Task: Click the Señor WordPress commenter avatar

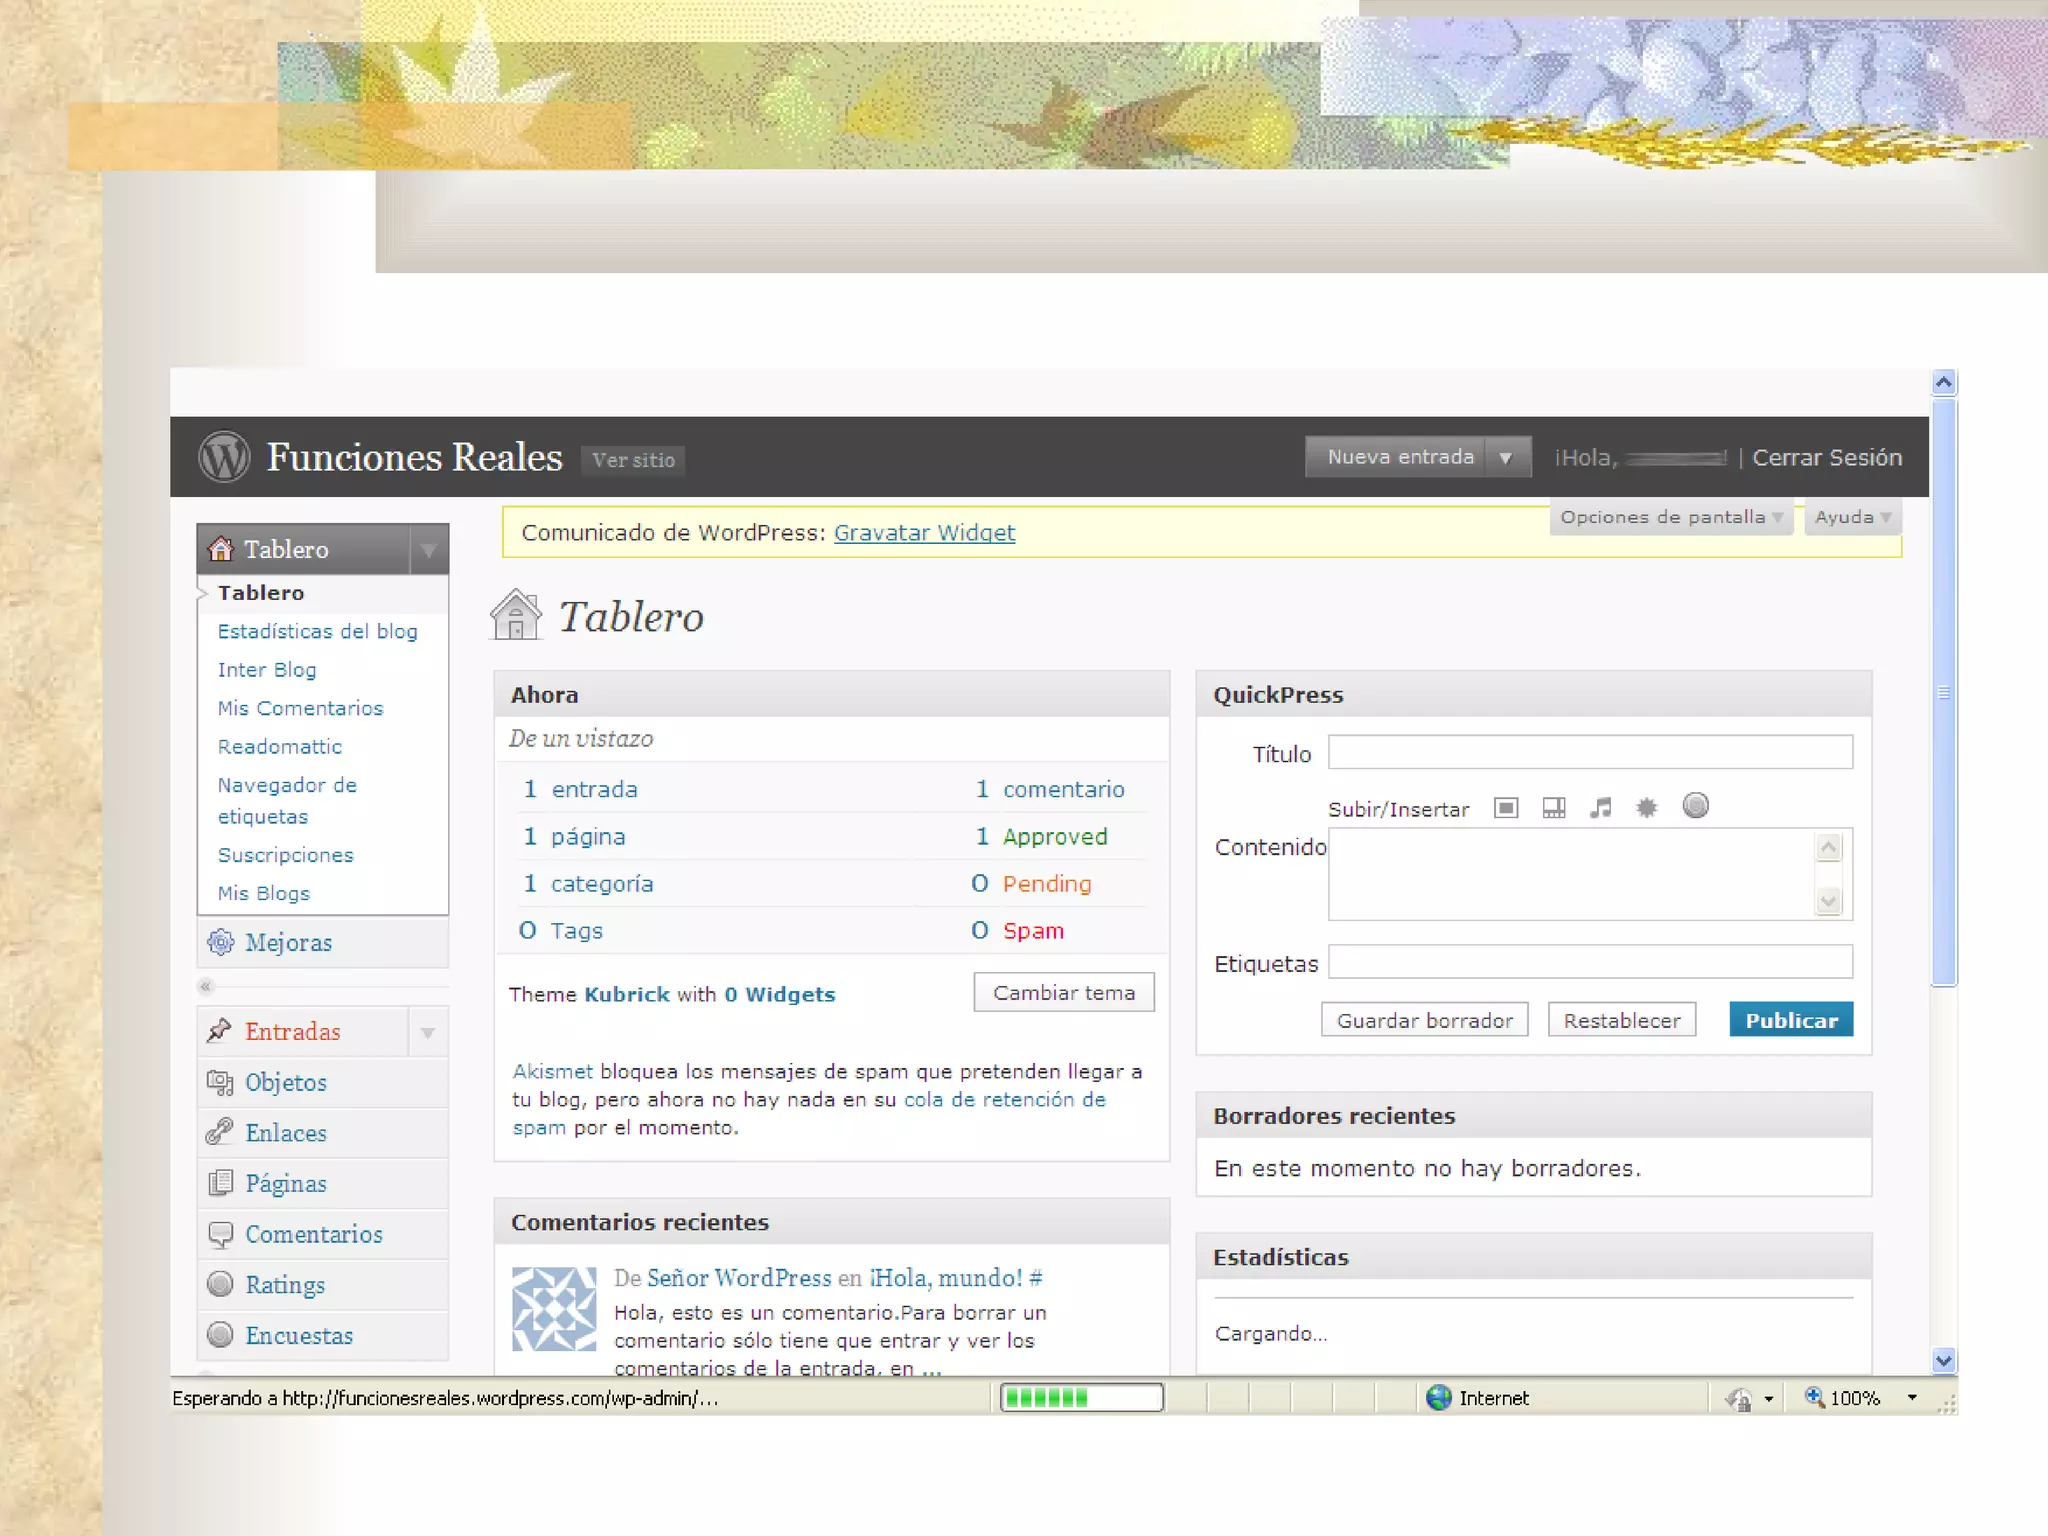Action: pyautogui.click(x=554, y=1308)
